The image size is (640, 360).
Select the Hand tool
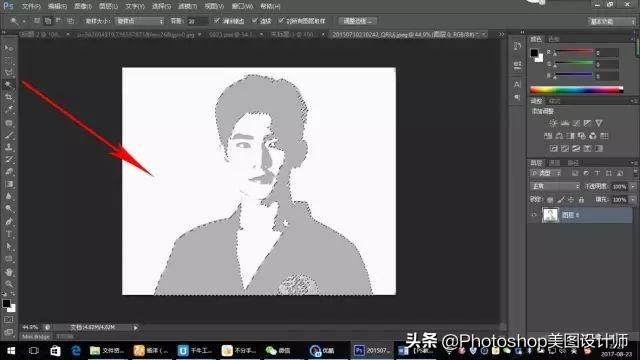(x=9, y=272)
